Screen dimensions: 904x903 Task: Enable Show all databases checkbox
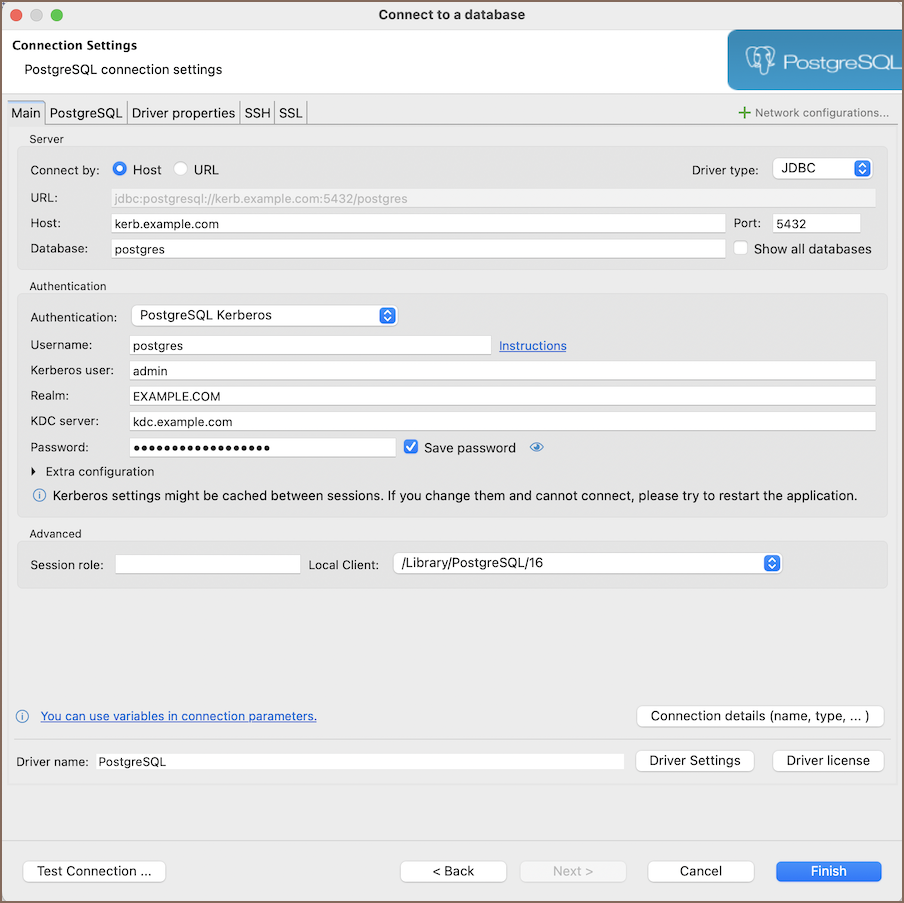[741, 248]
